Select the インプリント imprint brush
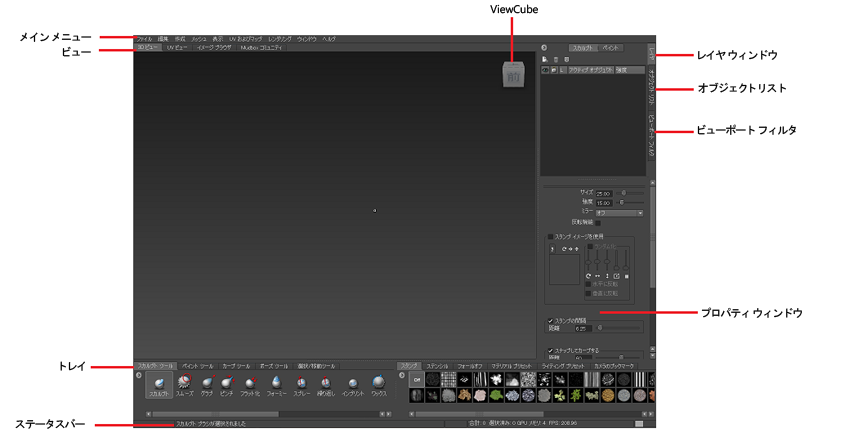 click(353, 385)
